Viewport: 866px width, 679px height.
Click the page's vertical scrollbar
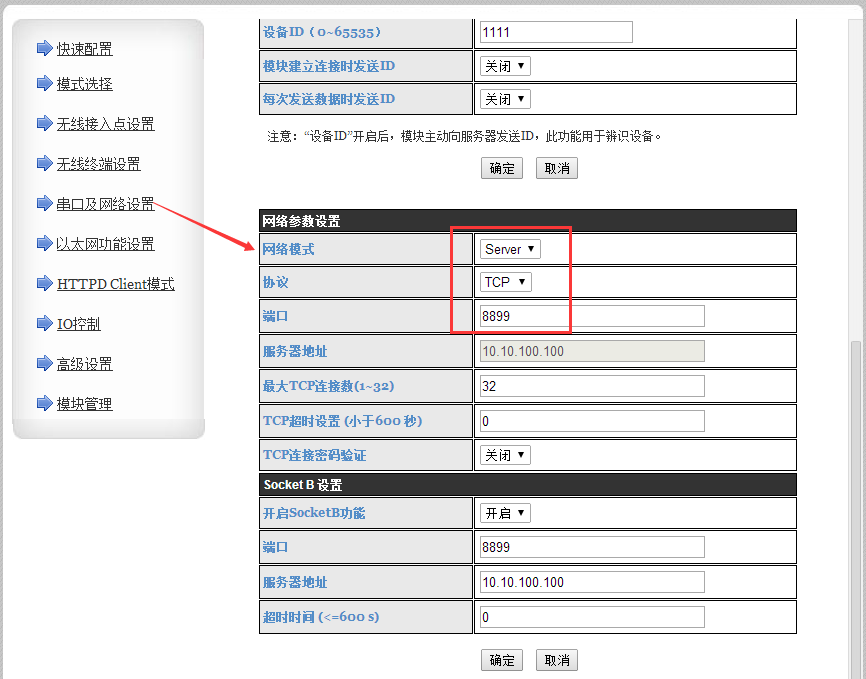[x=856, y=500]
